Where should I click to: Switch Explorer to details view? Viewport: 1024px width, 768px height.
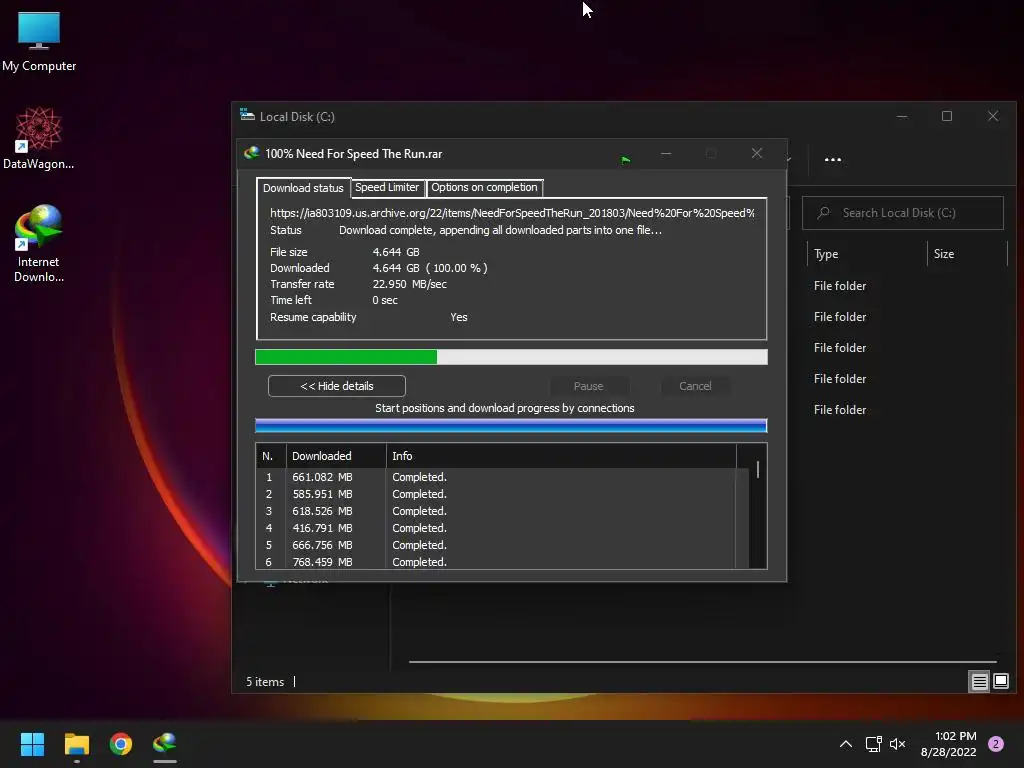coord(979,682)
